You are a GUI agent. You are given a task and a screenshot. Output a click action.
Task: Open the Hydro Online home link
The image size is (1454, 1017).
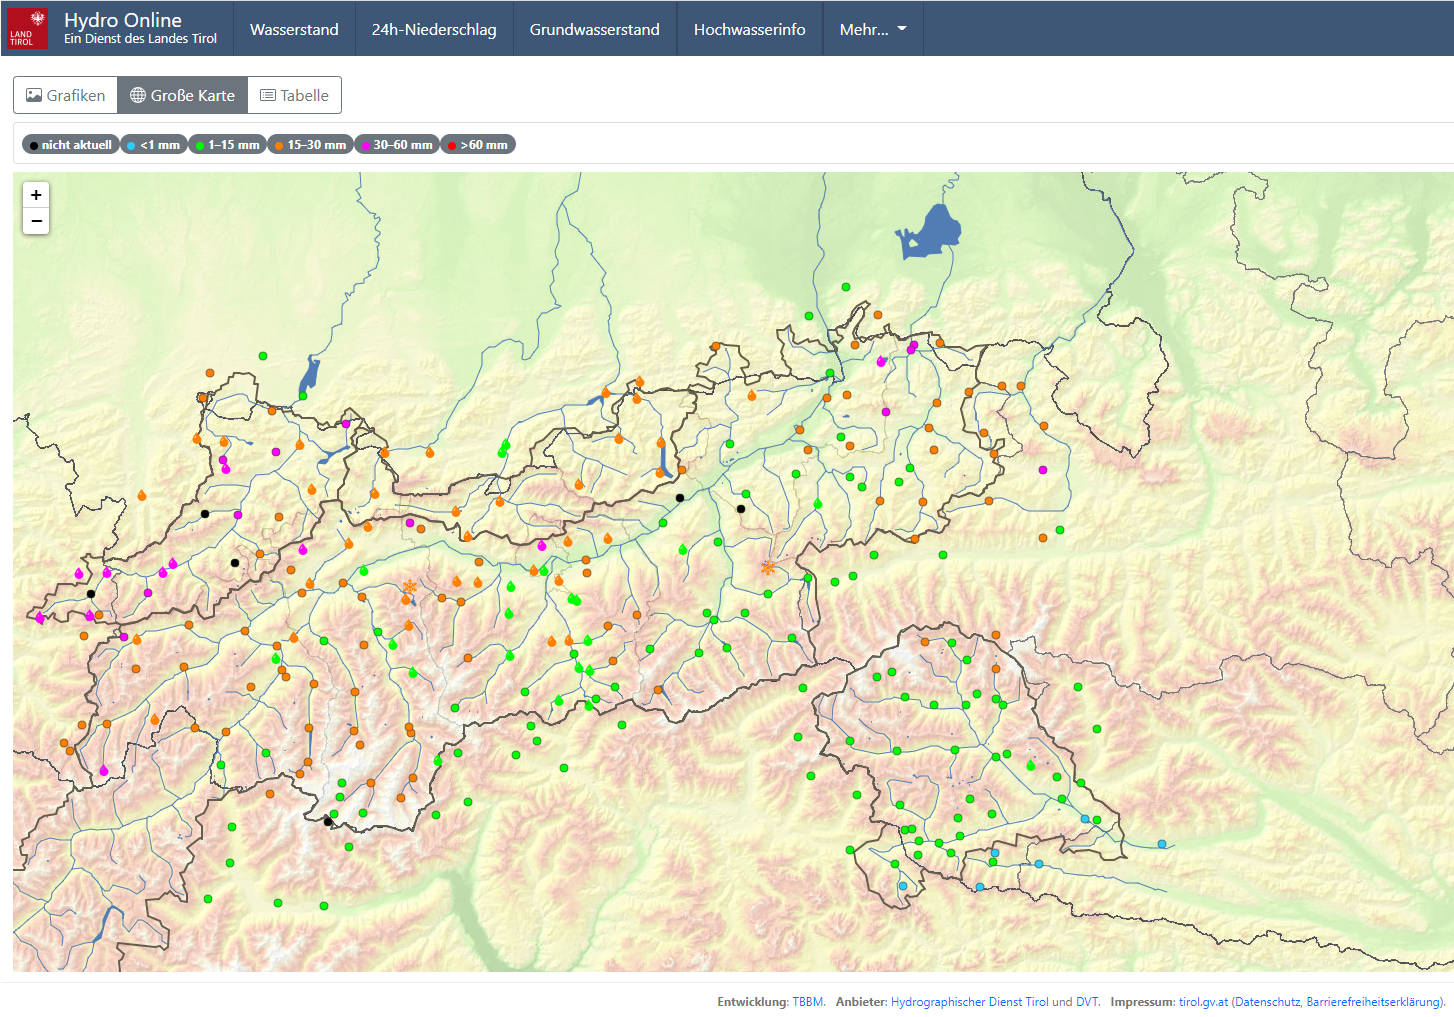(x=140, y=28)
